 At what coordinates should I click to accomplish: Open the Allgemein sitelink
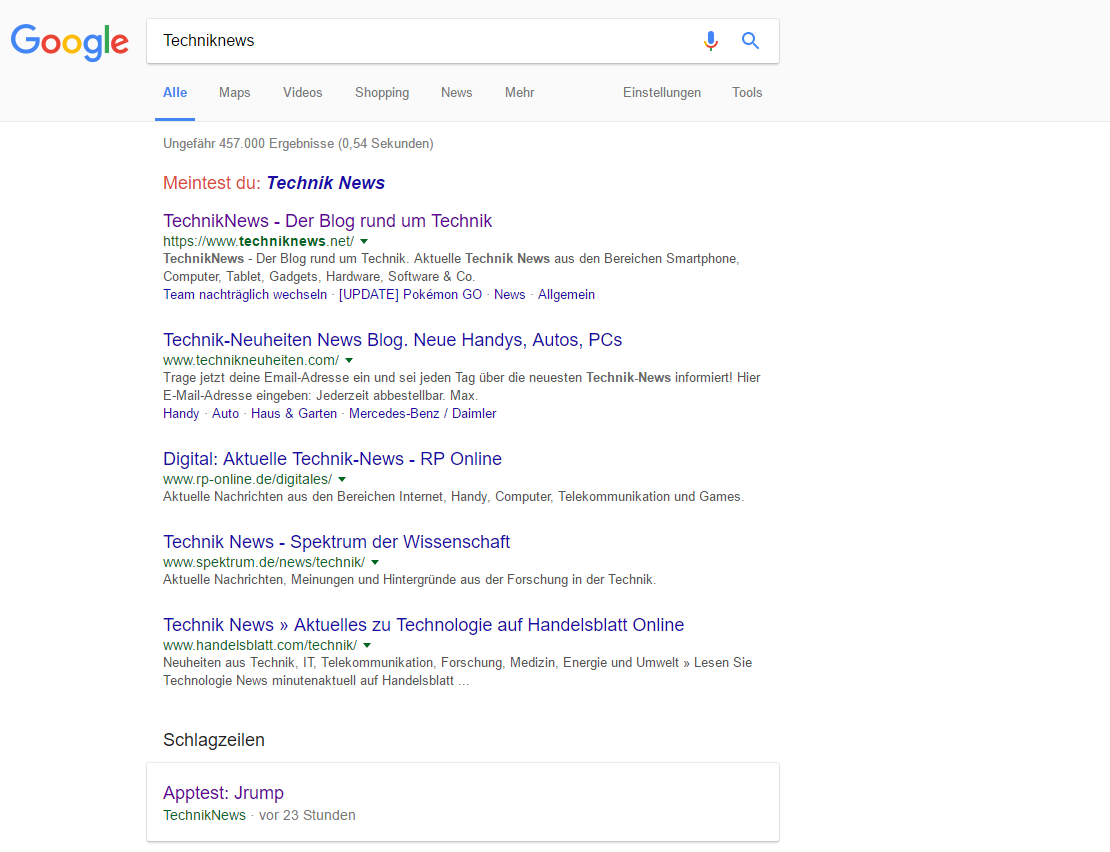(x=566, y=294)
